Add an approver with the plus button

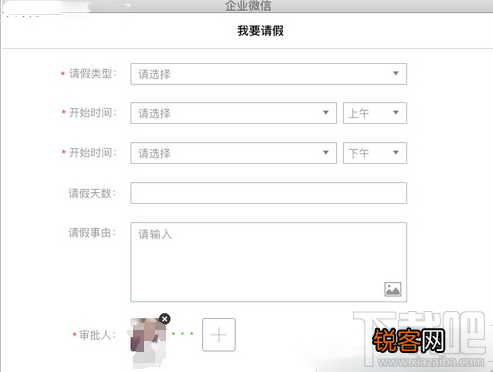click(219, 335)
